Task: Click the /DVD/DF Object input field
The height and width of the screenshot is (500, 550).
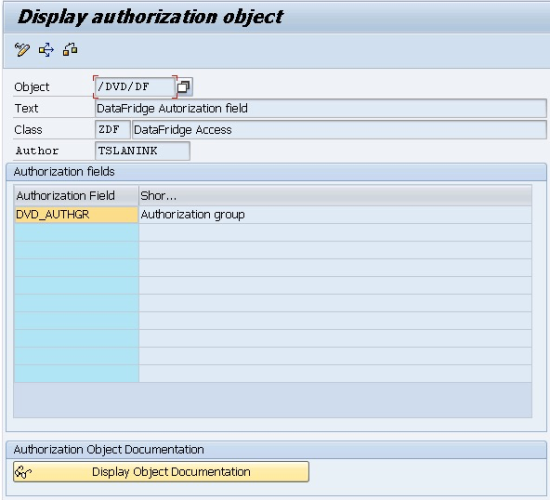Action: click(x=135, y=87)
